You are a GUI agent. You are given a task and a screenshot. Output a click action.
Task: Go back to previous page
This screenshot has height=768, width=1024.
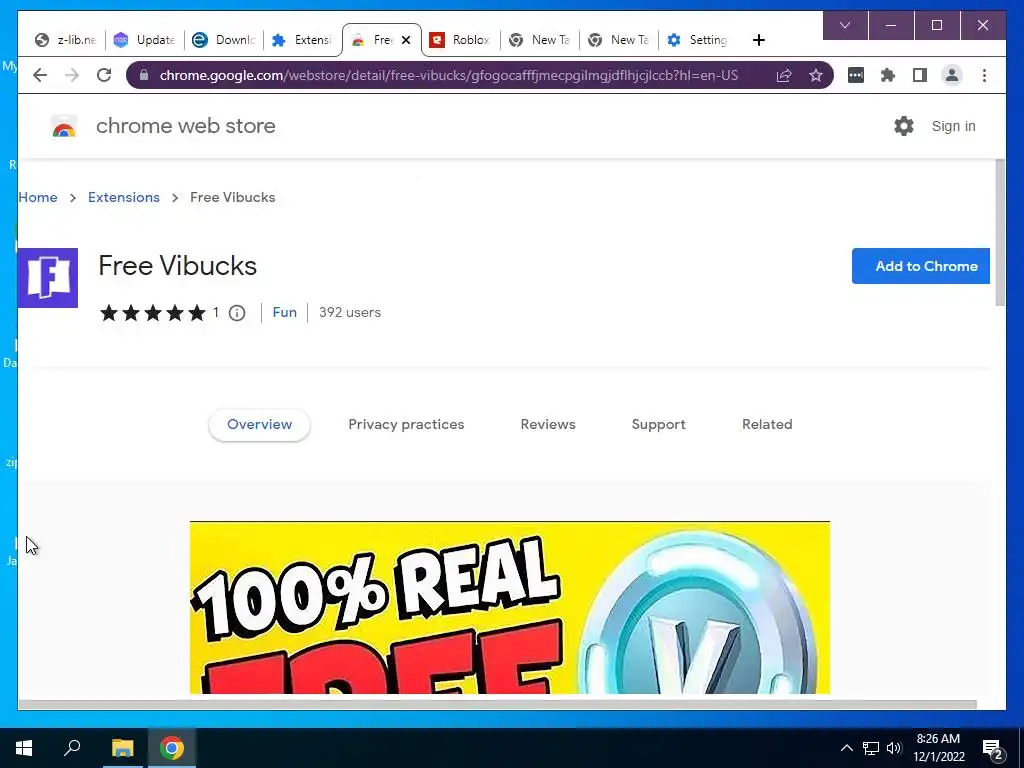point(40,75)
